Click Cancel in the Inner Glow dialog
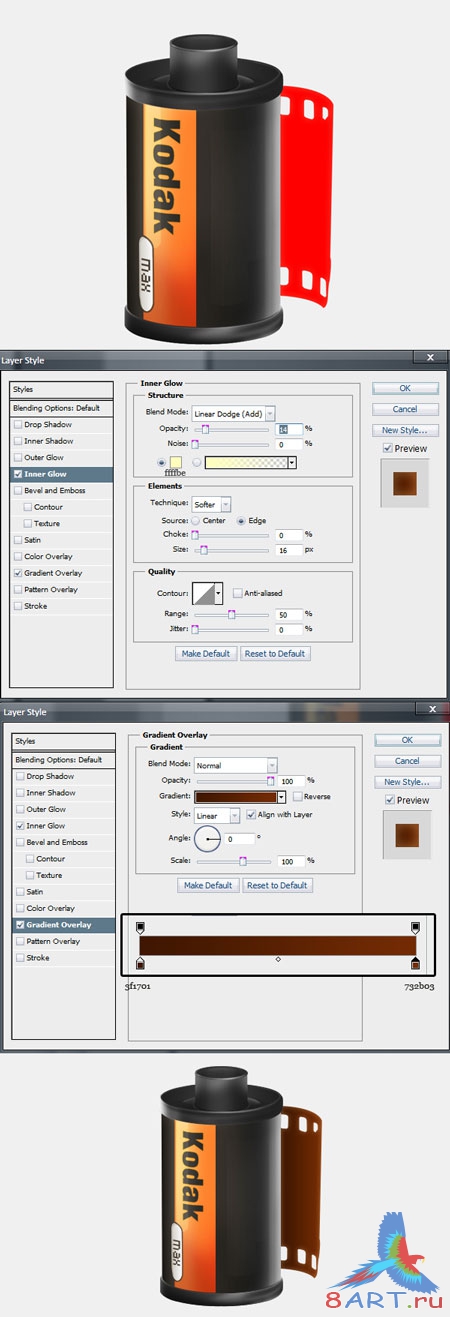The height and width of the screenshot is (1317, 450). tap(405, 409)
